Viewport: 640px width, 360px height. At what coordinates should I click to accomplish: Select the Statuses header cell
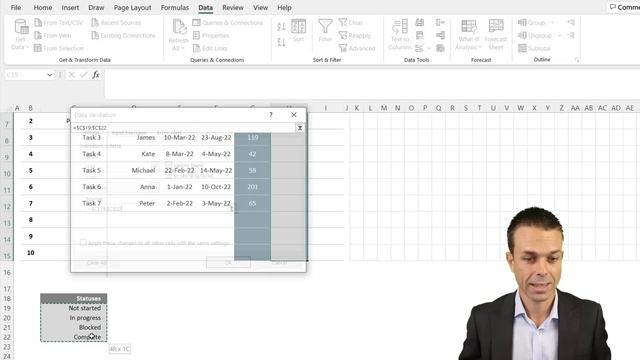tap(74, 298)
